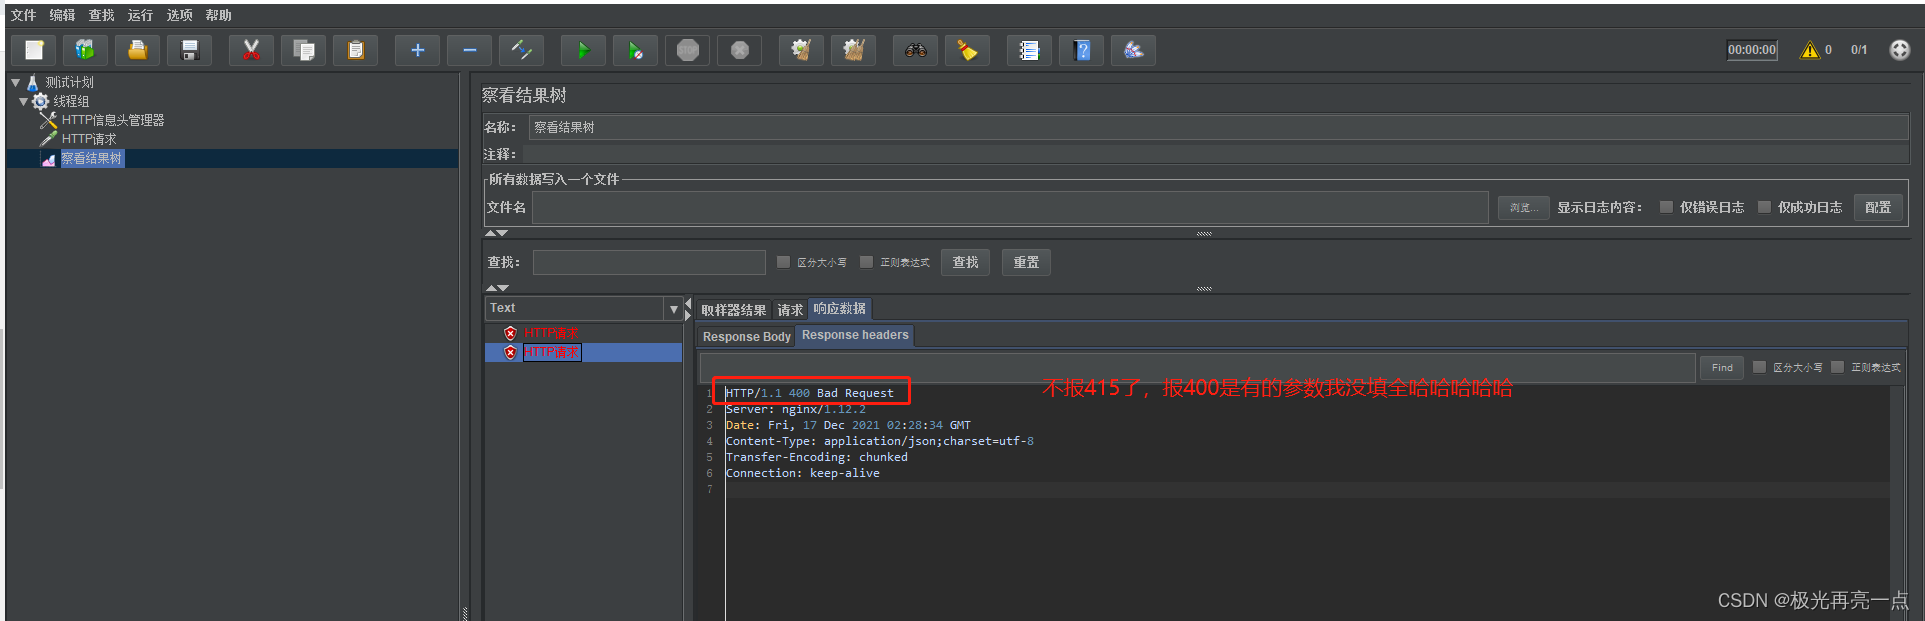Click the remote engine globe icon
The height and width of the screenshot is (621, 1925).
click(x=1900, y=50)
